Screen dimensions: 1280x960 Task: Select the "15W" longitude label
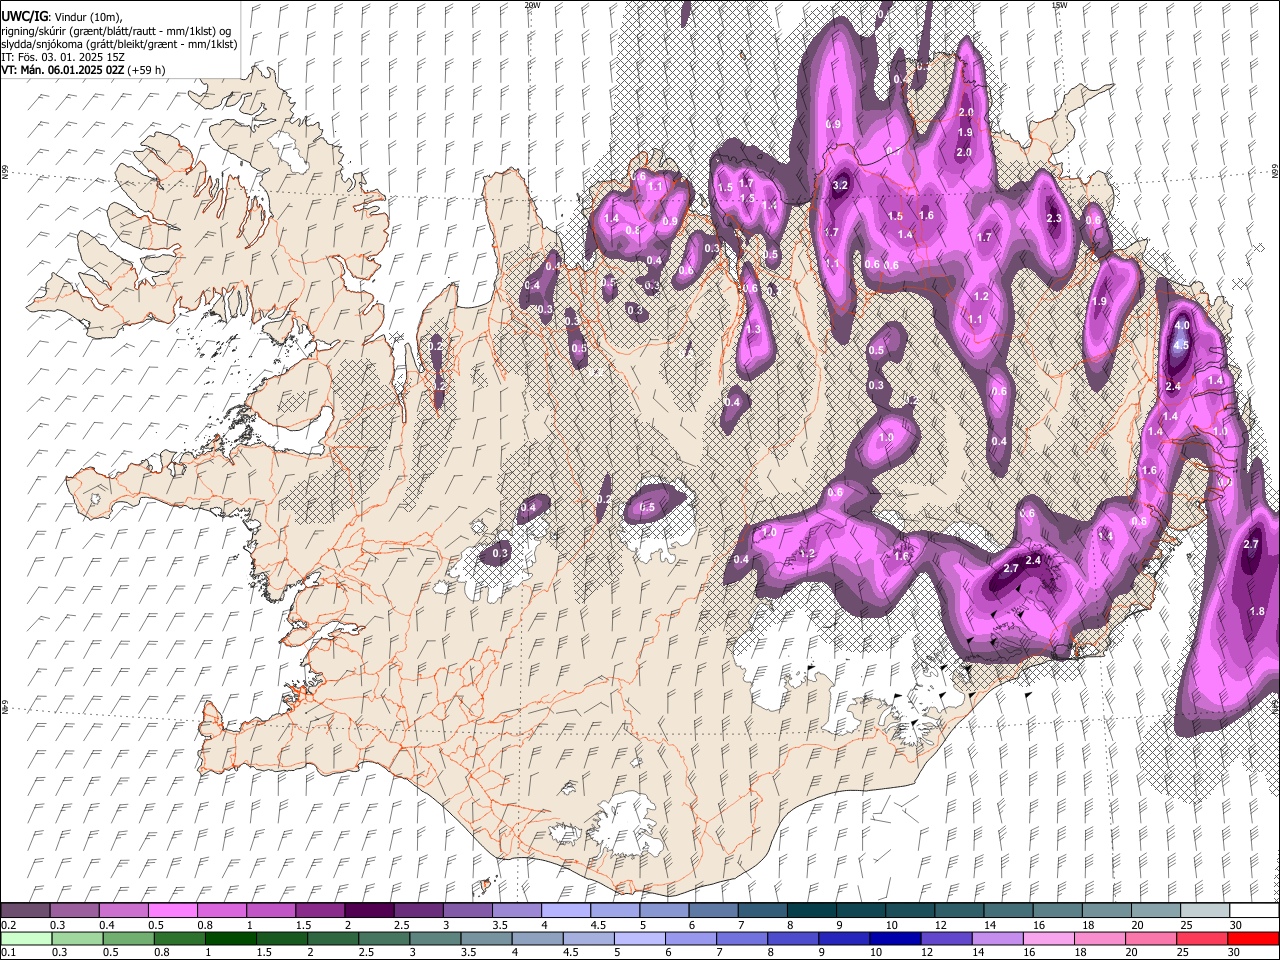coord(1059,5)
